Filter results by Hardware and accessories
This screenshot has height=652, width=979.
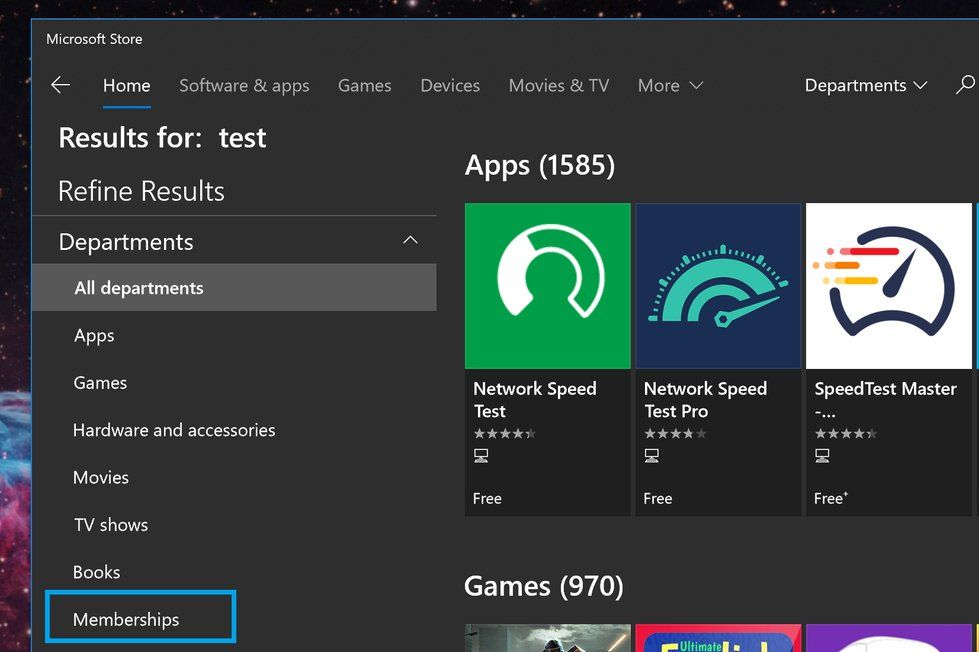click(174, 430)
